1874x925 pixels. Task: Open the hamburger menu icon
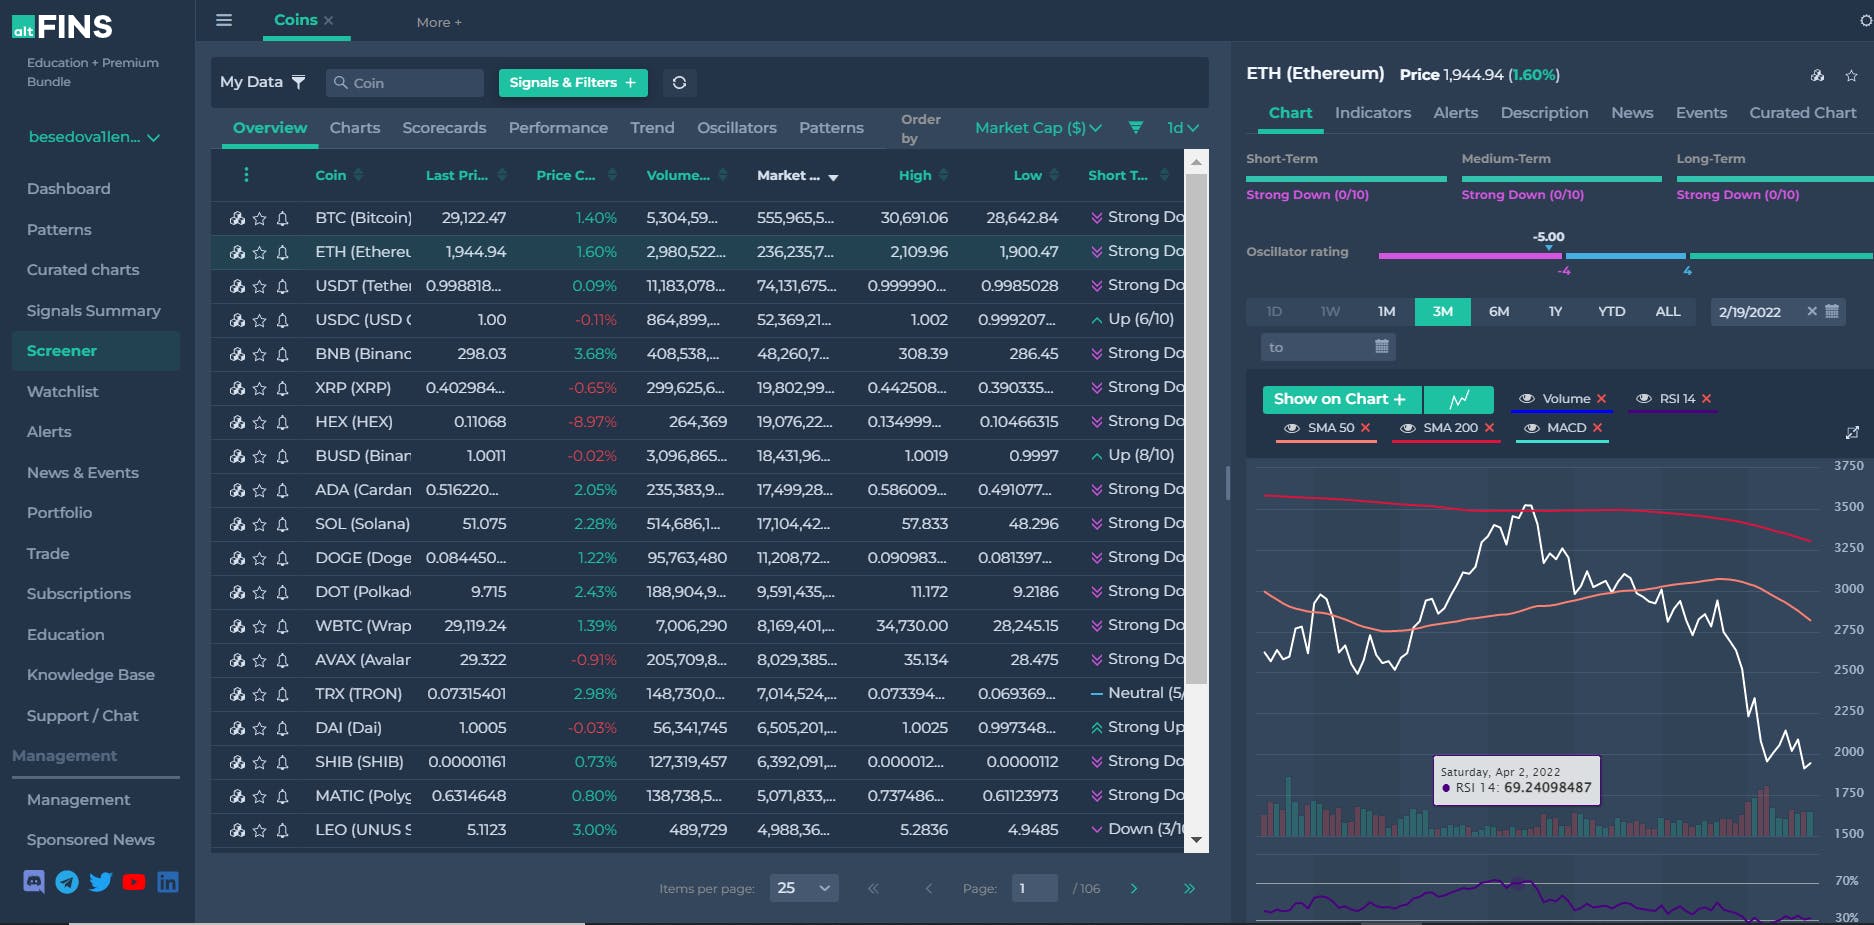[x=224, y=20]
